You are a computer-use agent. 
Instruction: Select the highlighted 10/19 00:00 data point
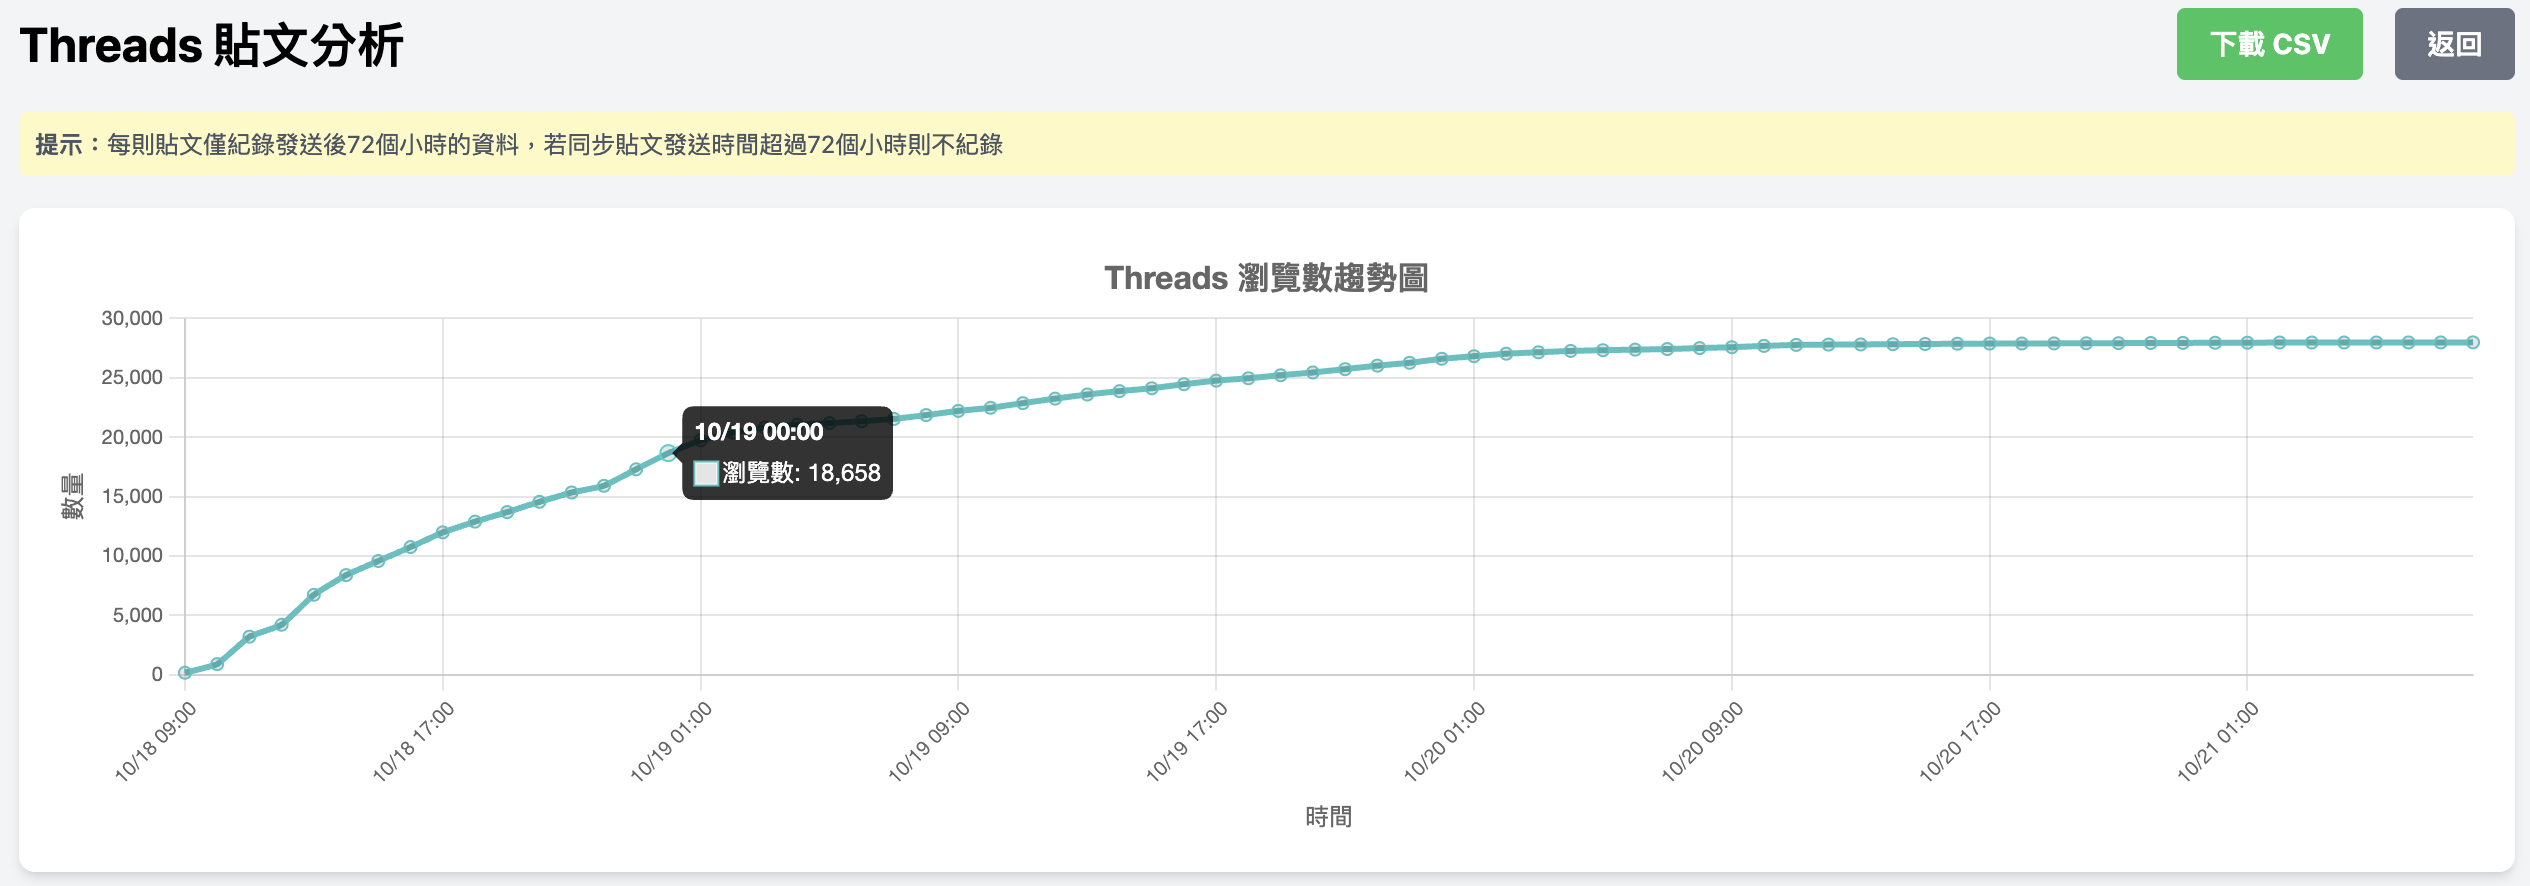[668, 452]
